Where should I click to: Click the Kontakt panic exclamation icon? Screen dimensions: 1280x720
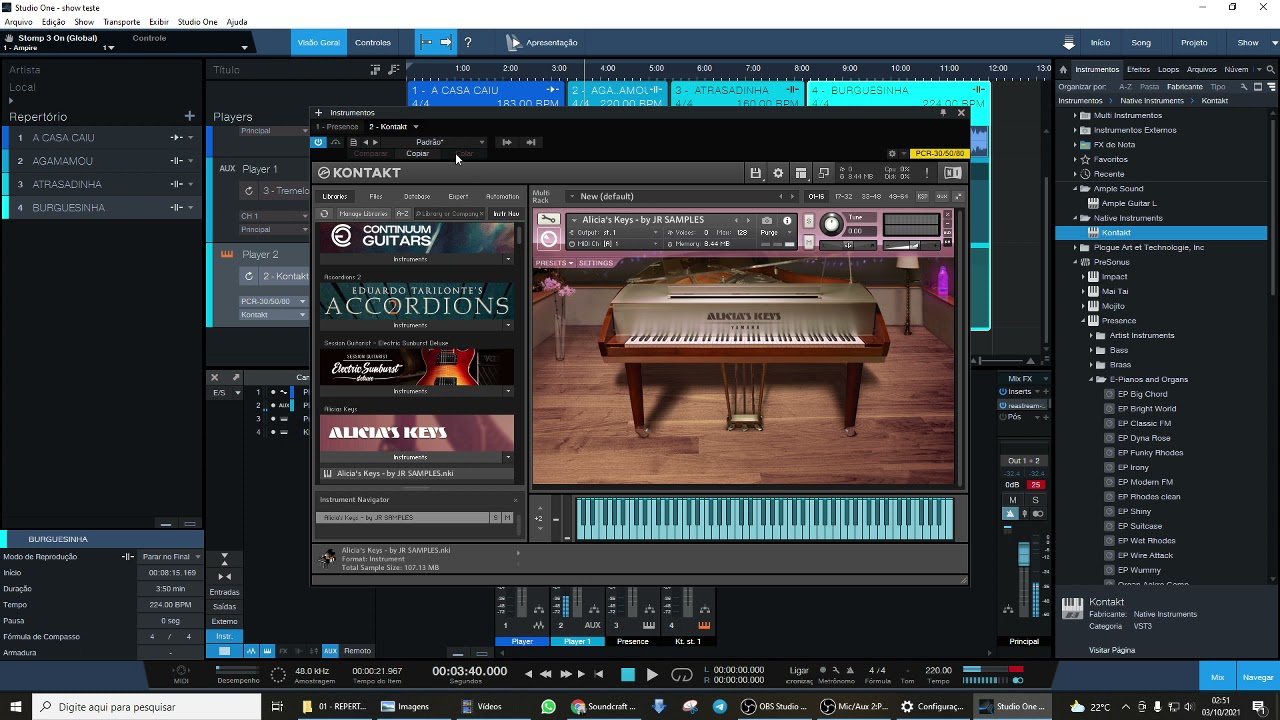tap(926, 173)
